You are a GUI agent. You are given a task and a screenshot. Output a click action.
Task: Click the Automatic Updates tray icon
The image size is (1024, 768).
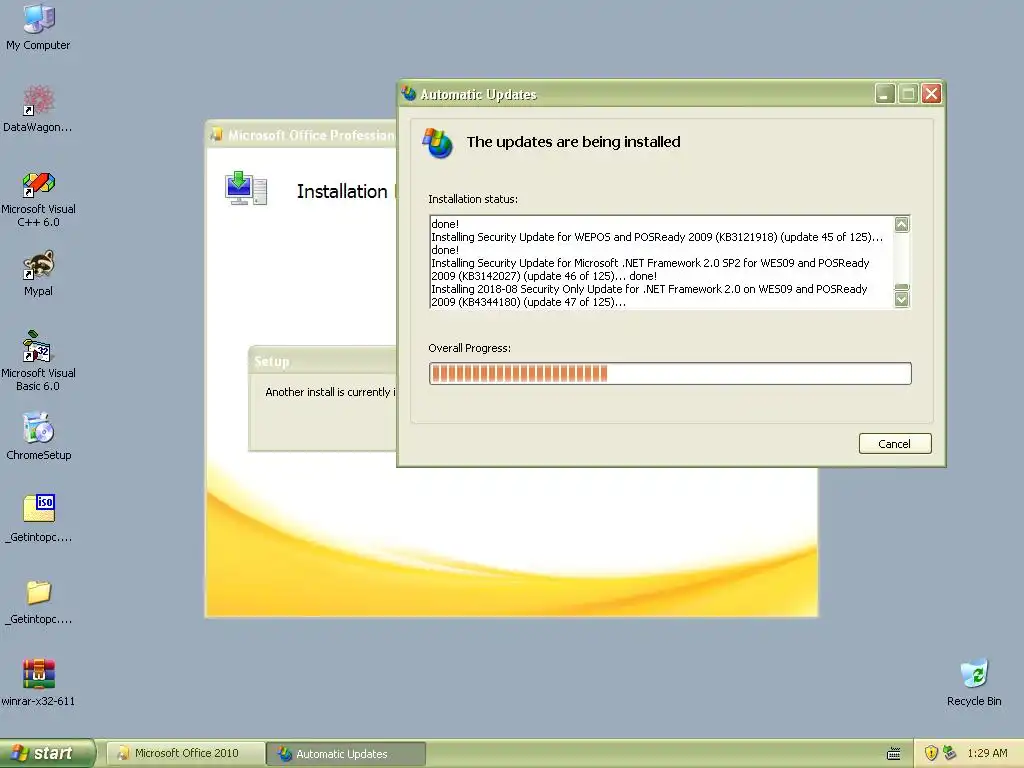(950, 753)
